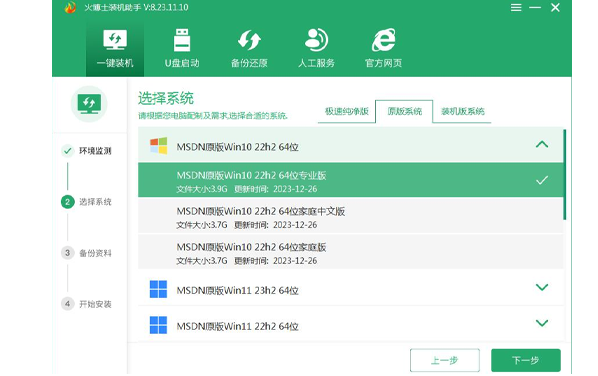
Task: Open the 官方网页 official website
Action: pyautogui.click(x=383, y=49)
